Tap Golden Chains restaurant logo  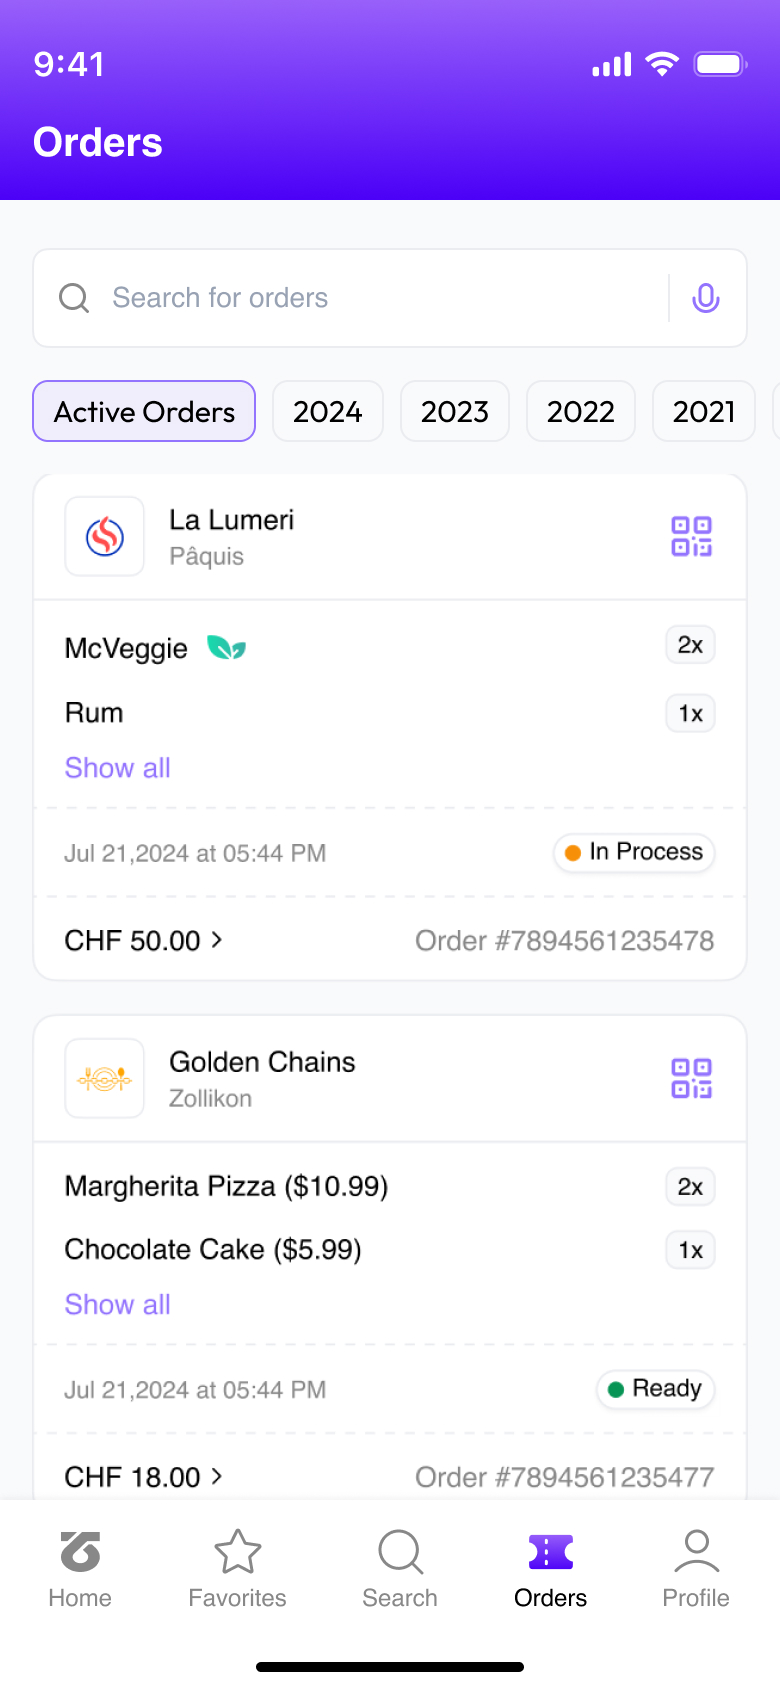tap(105, 1079)
